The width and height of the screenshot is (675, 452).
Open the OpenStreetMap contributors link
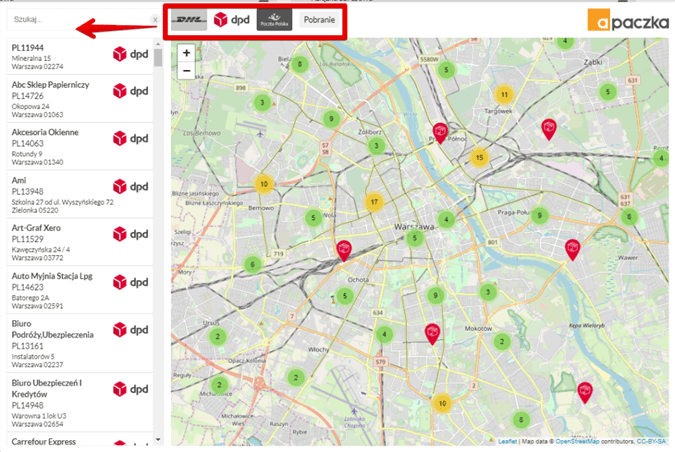coord(577,441)
